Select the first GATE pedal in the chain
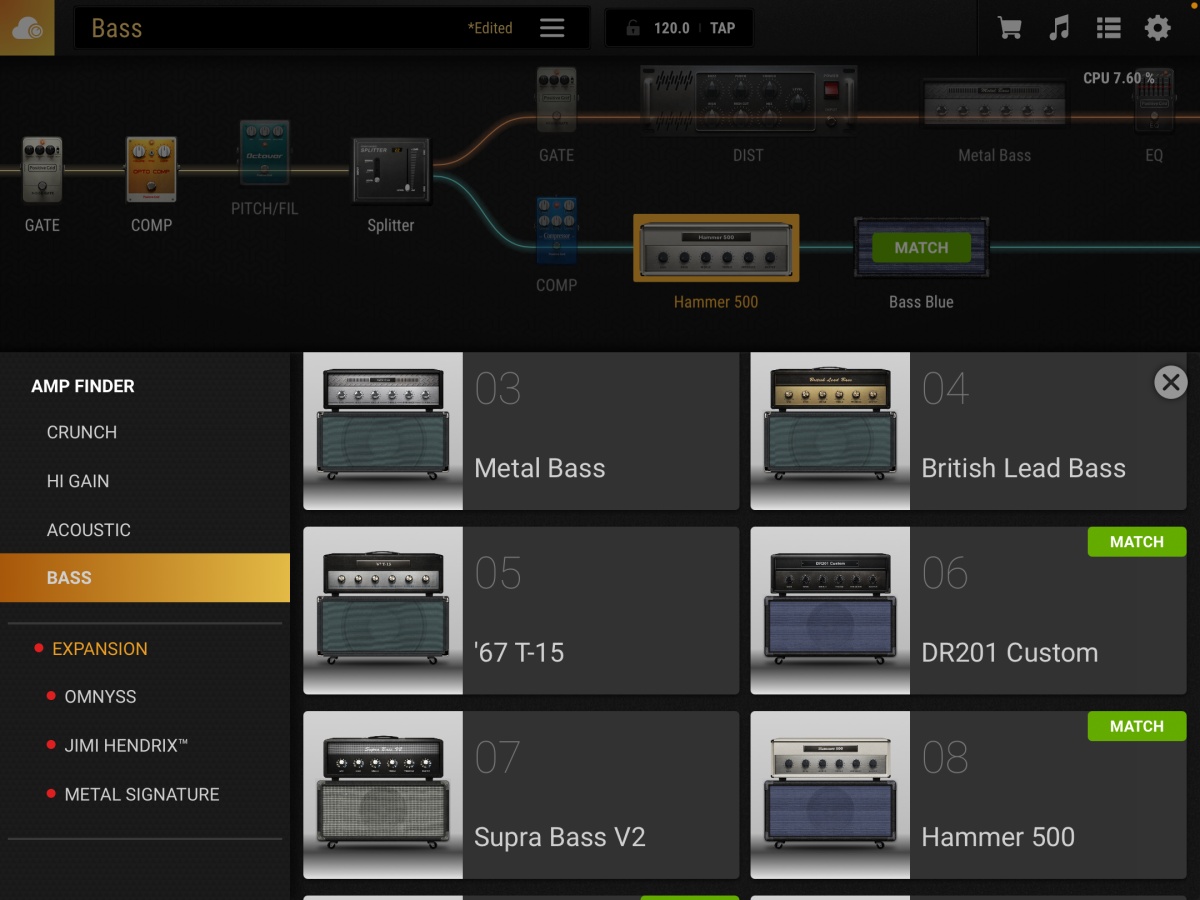Screen dimensions: 1200x900 pos(42,170)
